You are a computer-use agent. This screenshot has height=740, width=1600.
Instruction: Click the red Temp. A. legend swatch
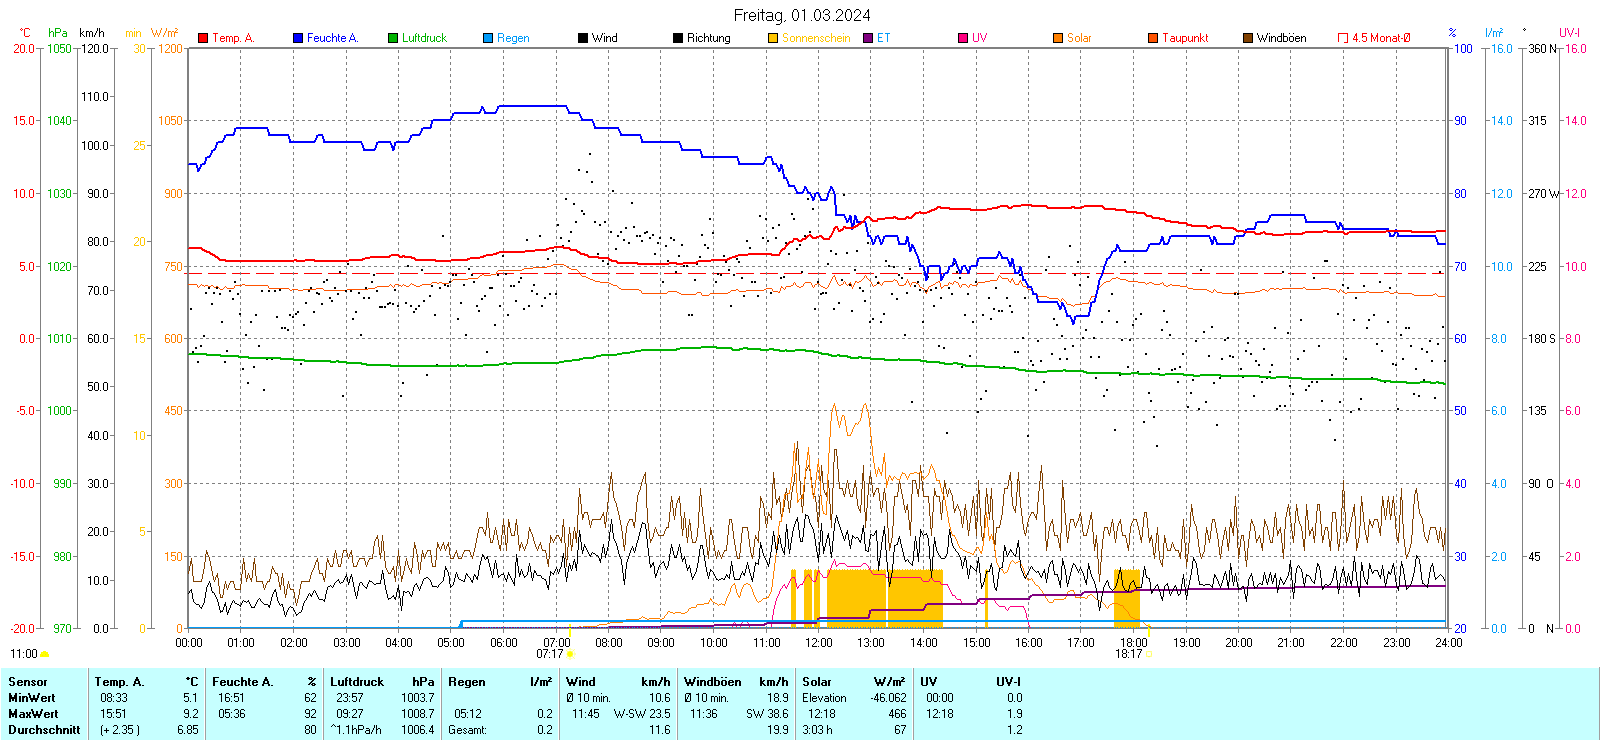pos(203,38)
